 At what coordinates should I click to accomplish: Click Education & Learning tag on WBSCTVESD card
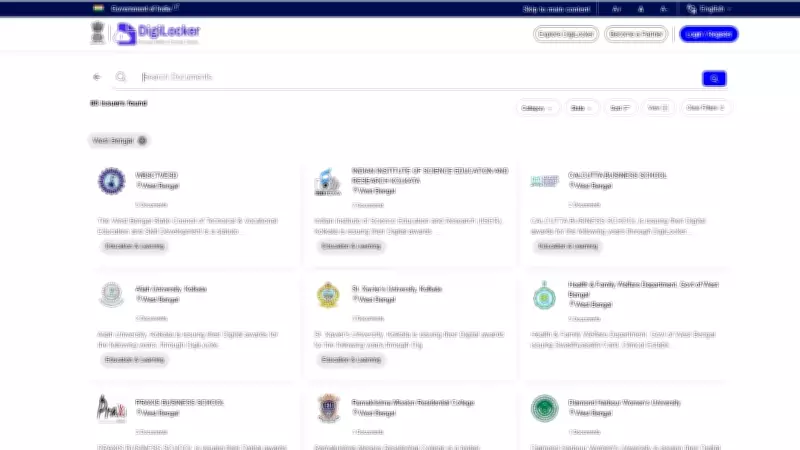pyautogui.click(x=135, y=246)
